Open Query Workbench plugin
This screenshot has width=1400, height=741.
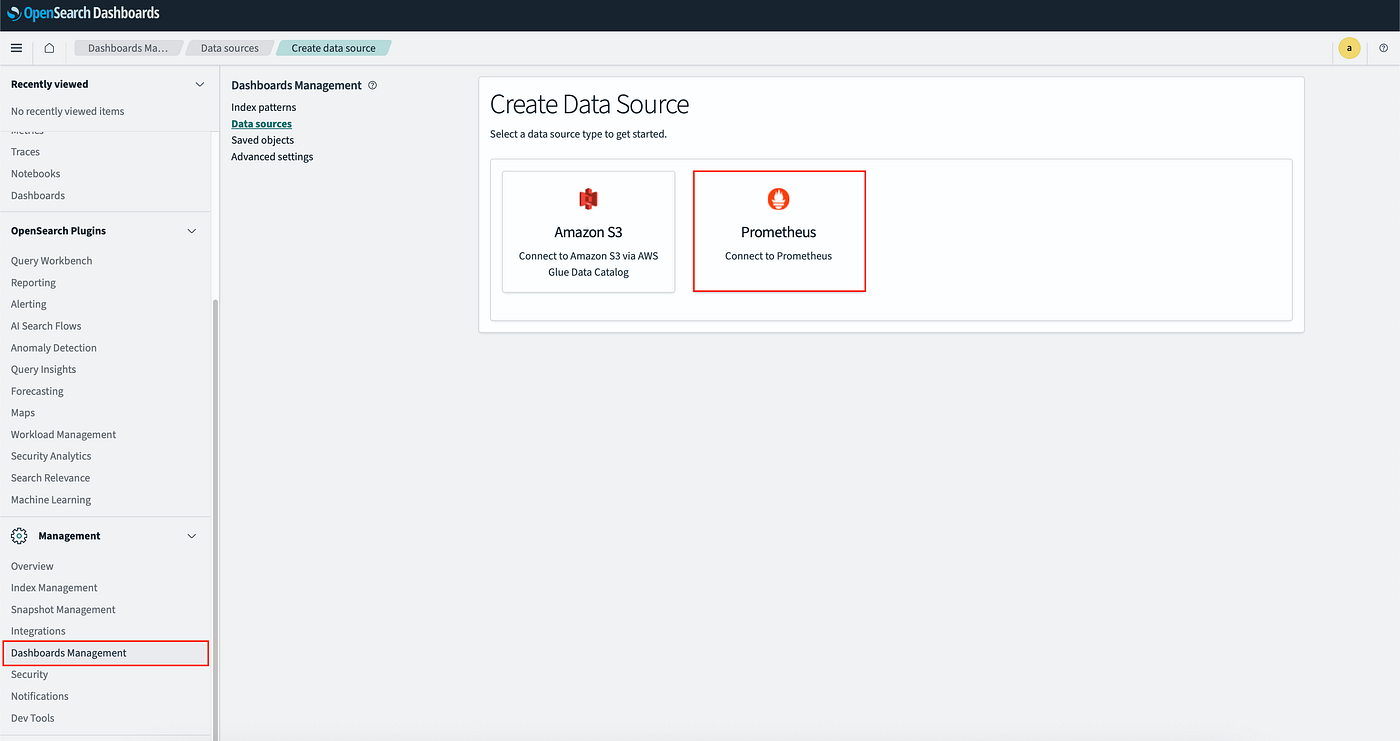(52, 261)
